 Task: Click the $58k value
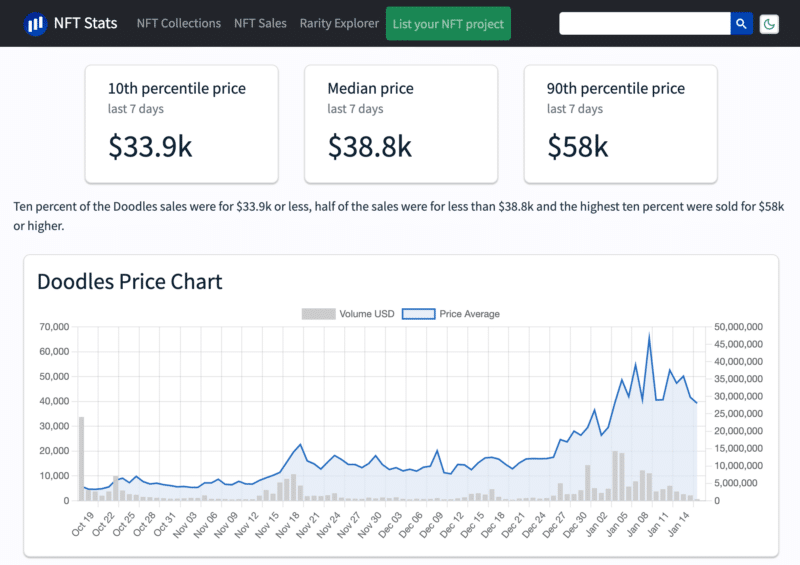[x=578, y=146]
